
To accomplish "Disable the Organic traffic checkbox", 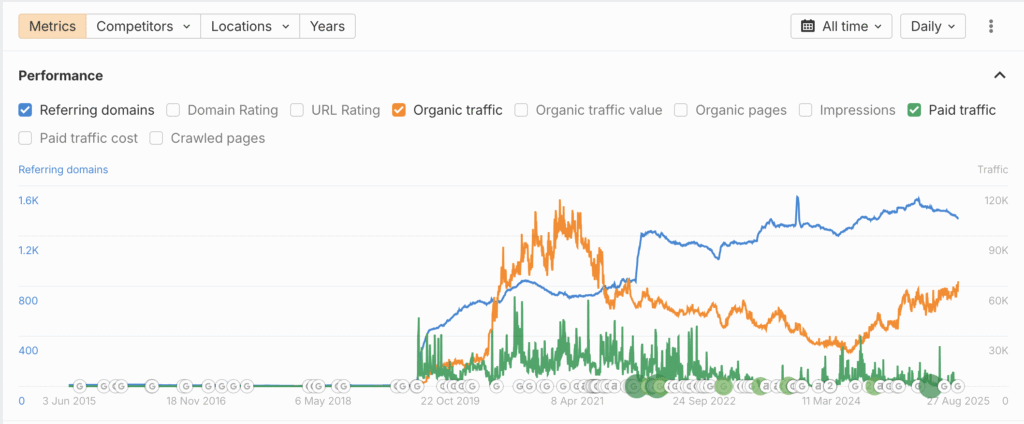I will pyautogui.click(x=399, y=110).
